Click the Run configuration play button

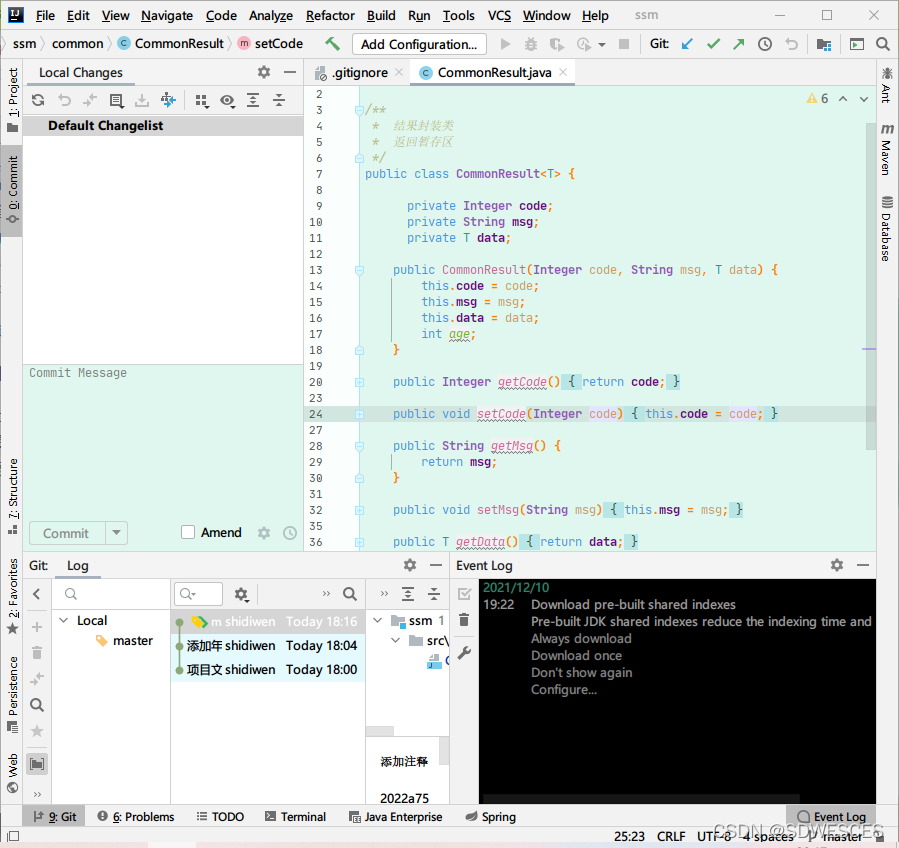tap(505, 44)
